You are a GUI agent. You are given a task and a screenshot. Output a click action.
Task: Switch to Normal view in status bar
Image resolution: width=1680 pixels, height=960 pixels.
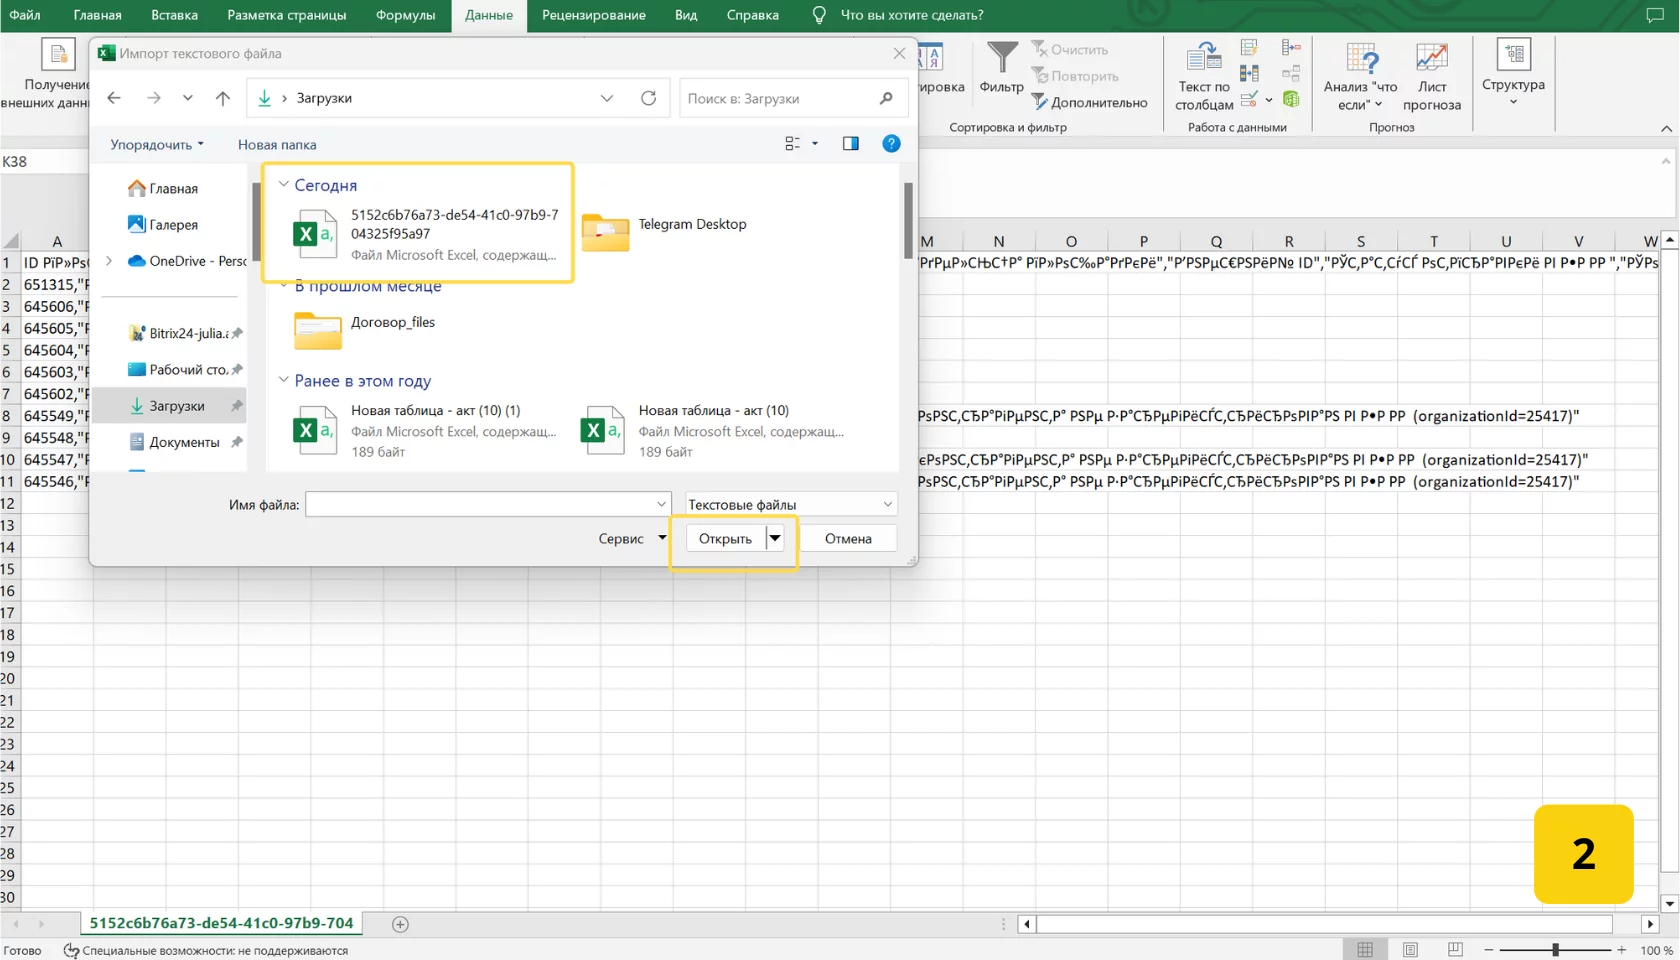(x=1365, y=949)
